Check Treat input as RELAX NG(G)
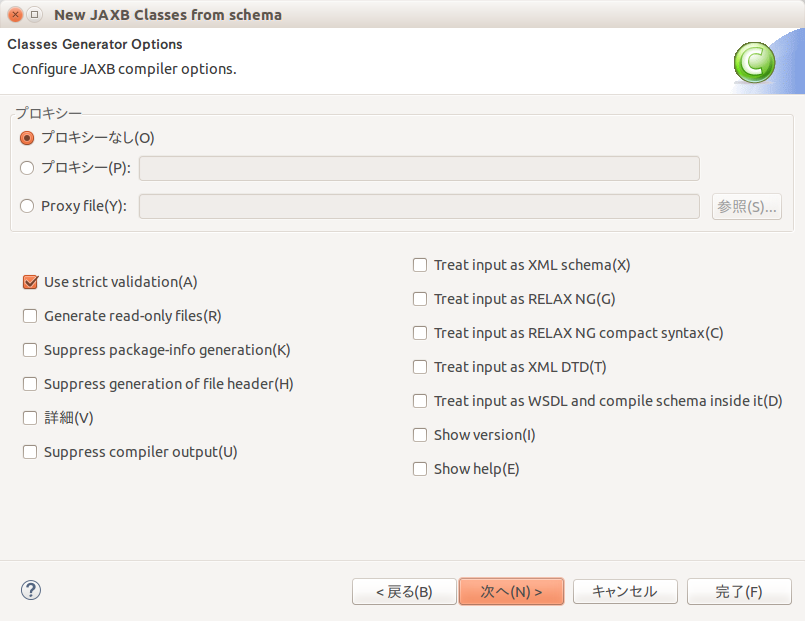The height and width of the screenshot is (621, 805). 420,299
